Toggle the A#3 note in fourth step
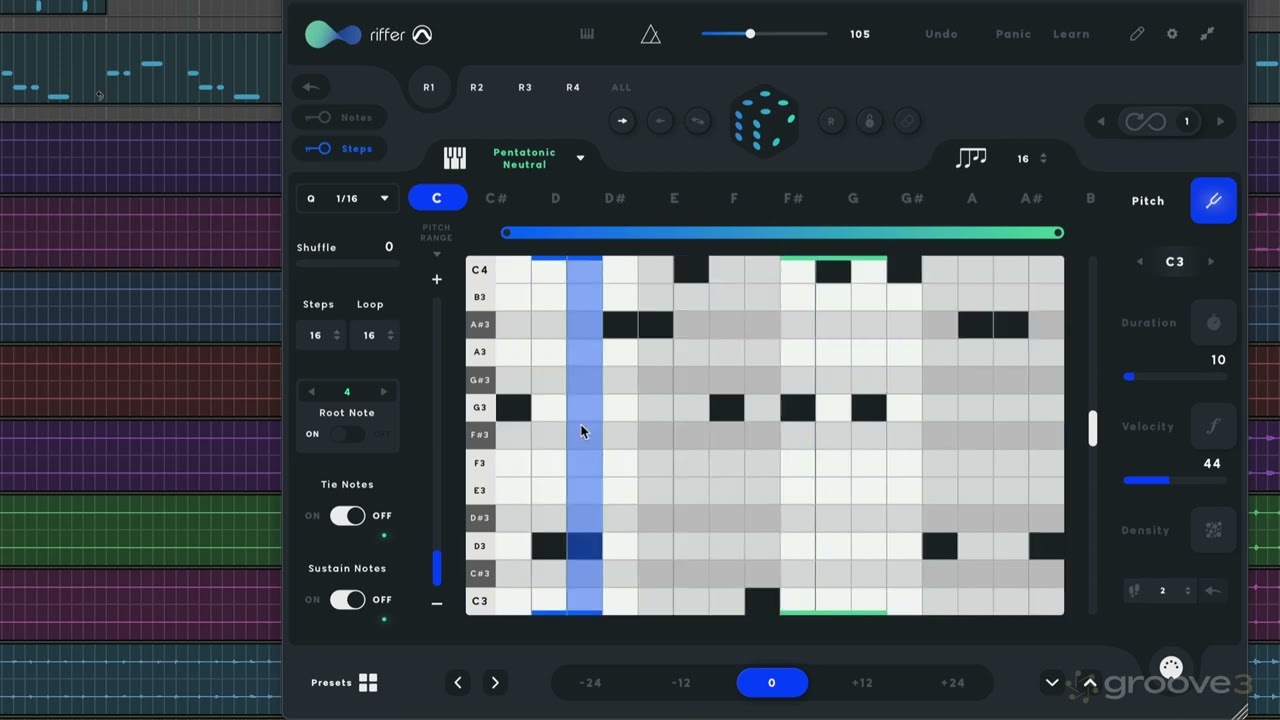Screen dimensions: 1280x720 pyautogui.click(x=620, y=325)
